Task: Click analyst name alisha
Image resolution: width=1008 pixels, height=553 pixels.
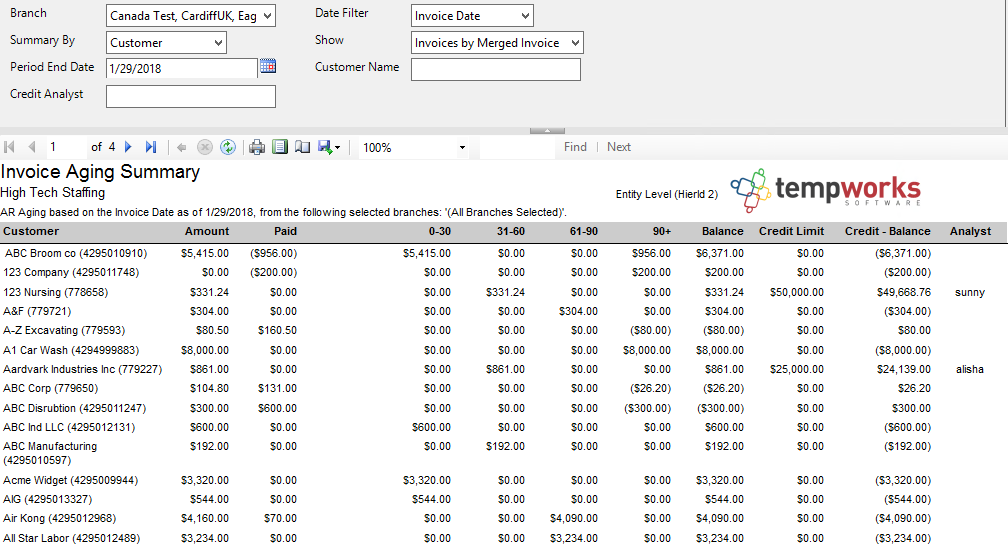Action: click(969, 370)
